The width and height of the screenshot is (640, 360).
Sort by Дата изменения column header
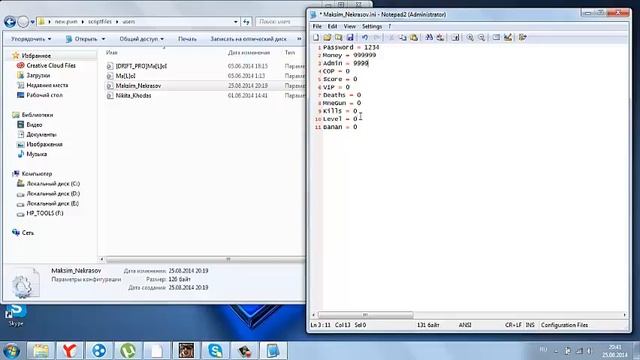tap(249, 53)
